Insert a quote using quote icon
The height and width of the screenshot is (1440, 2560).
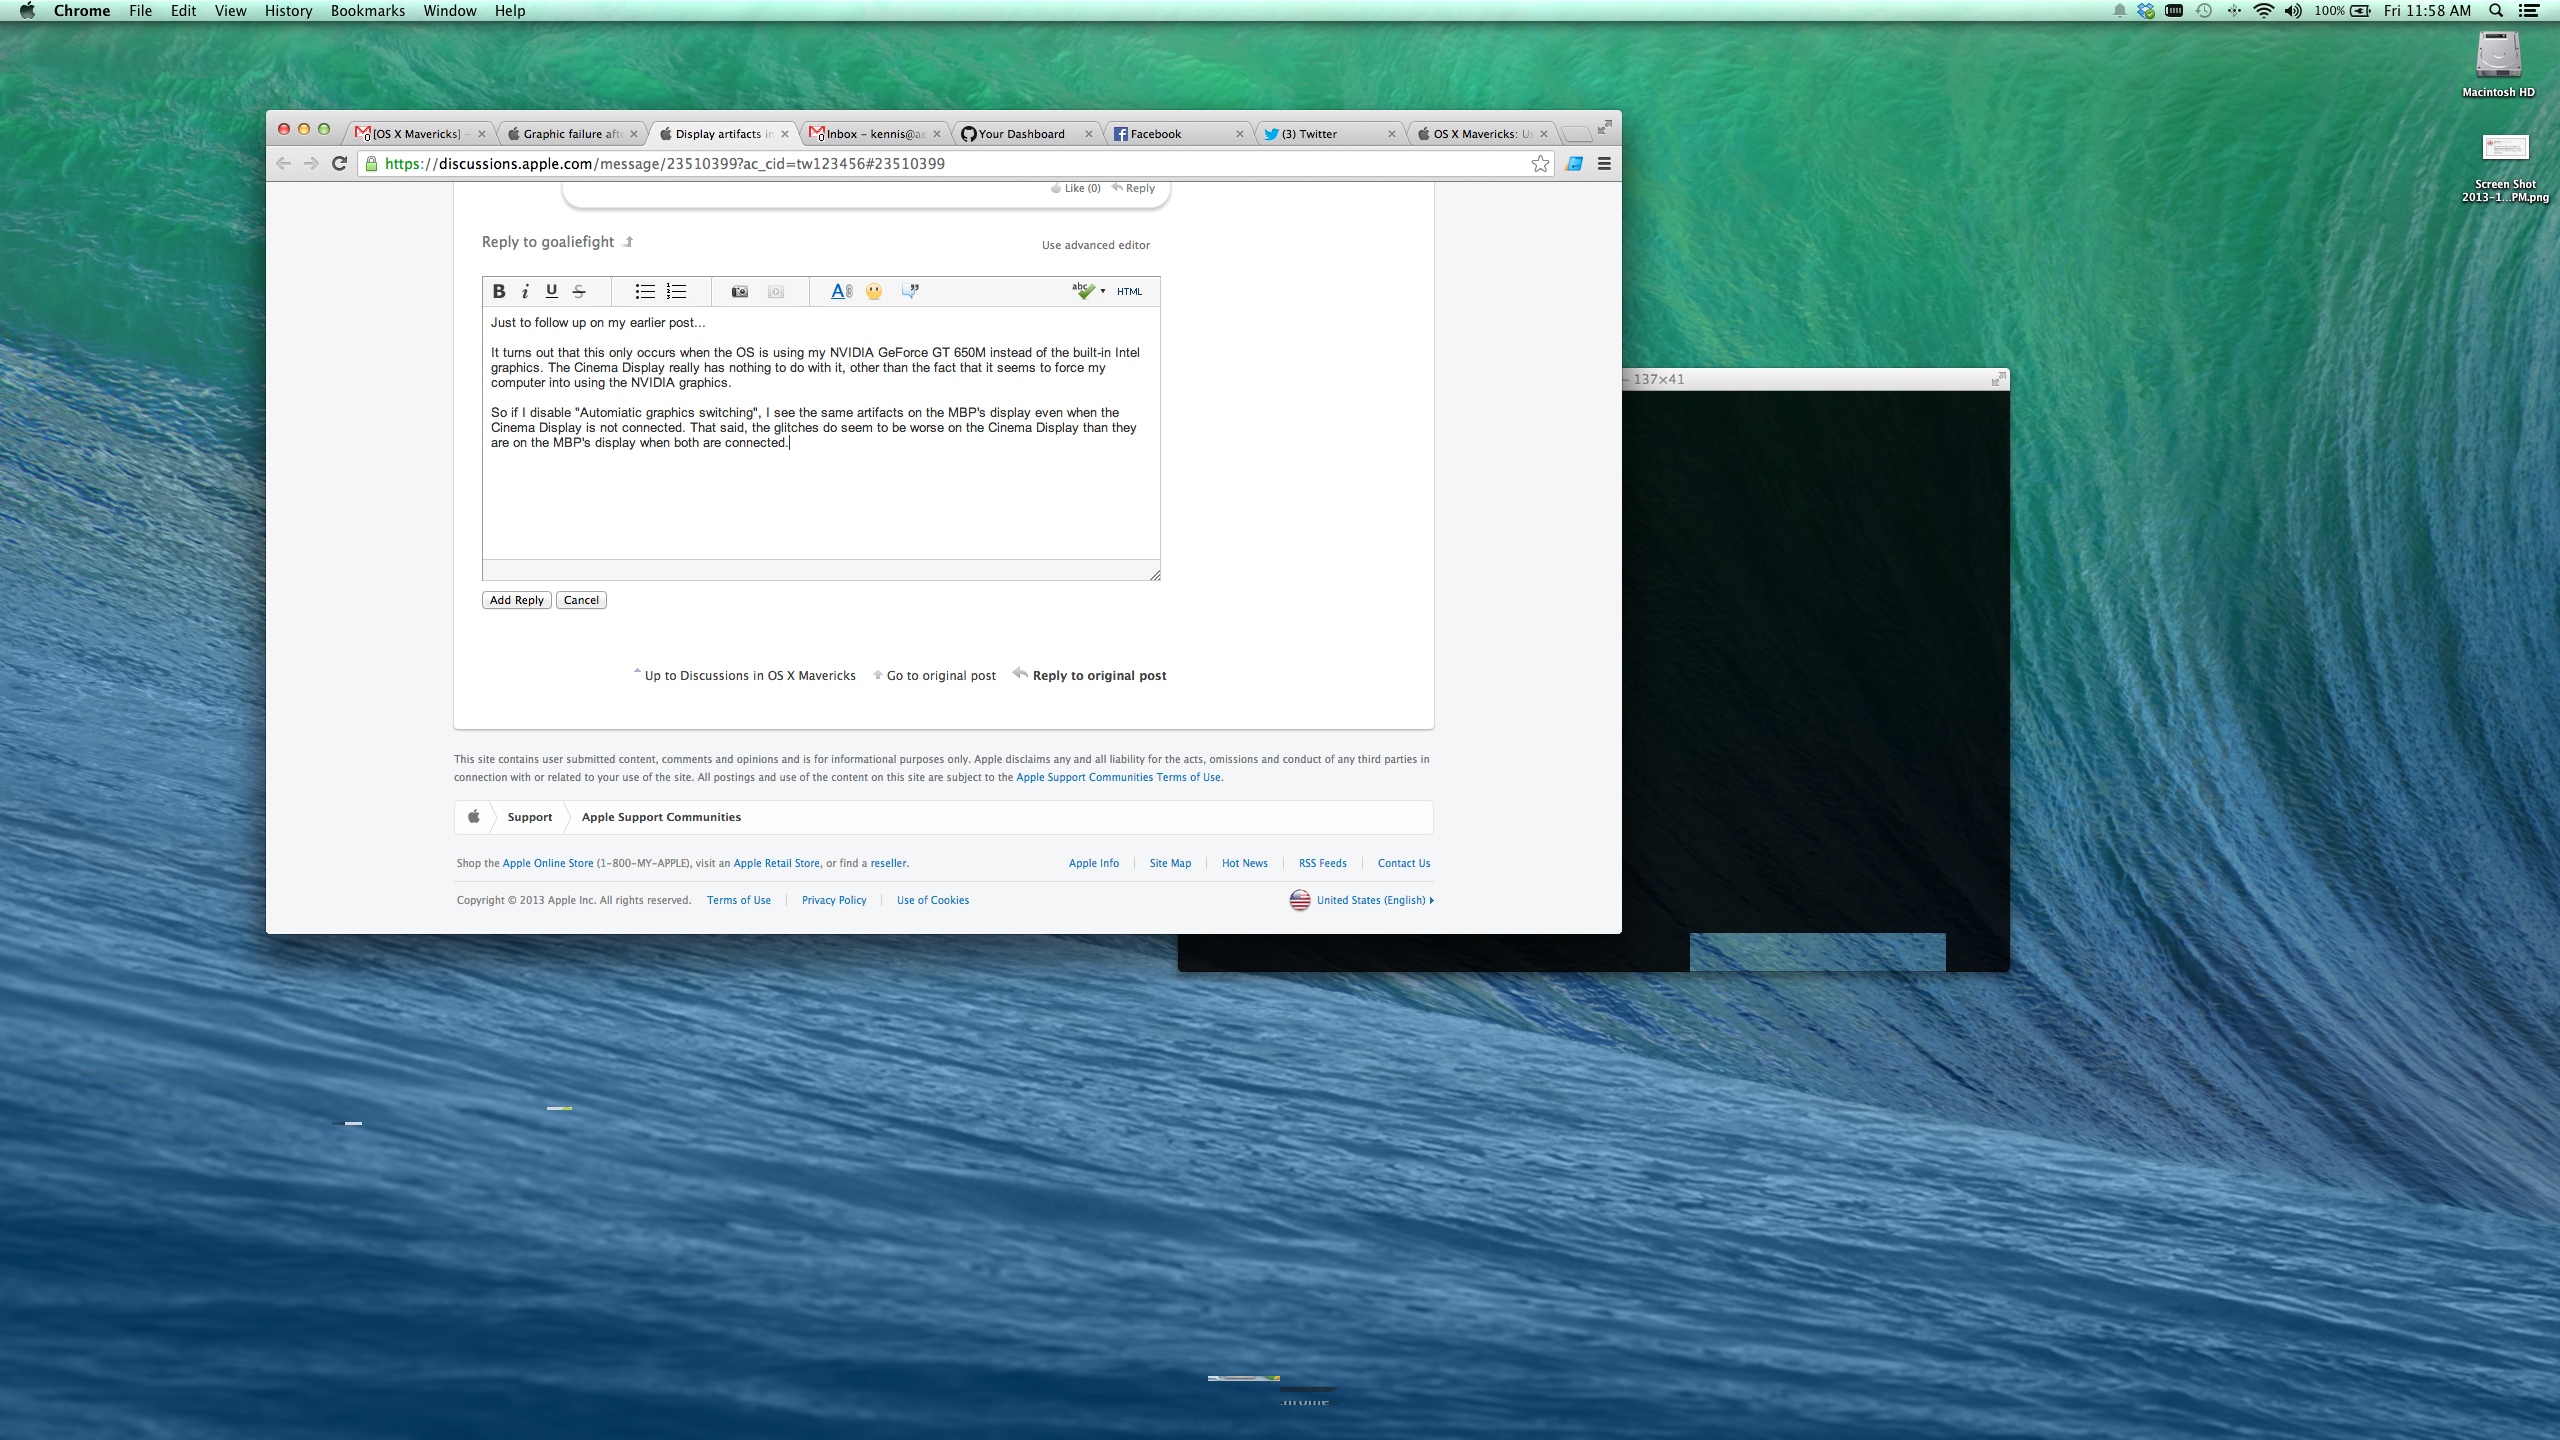click(x=910, y=291)
